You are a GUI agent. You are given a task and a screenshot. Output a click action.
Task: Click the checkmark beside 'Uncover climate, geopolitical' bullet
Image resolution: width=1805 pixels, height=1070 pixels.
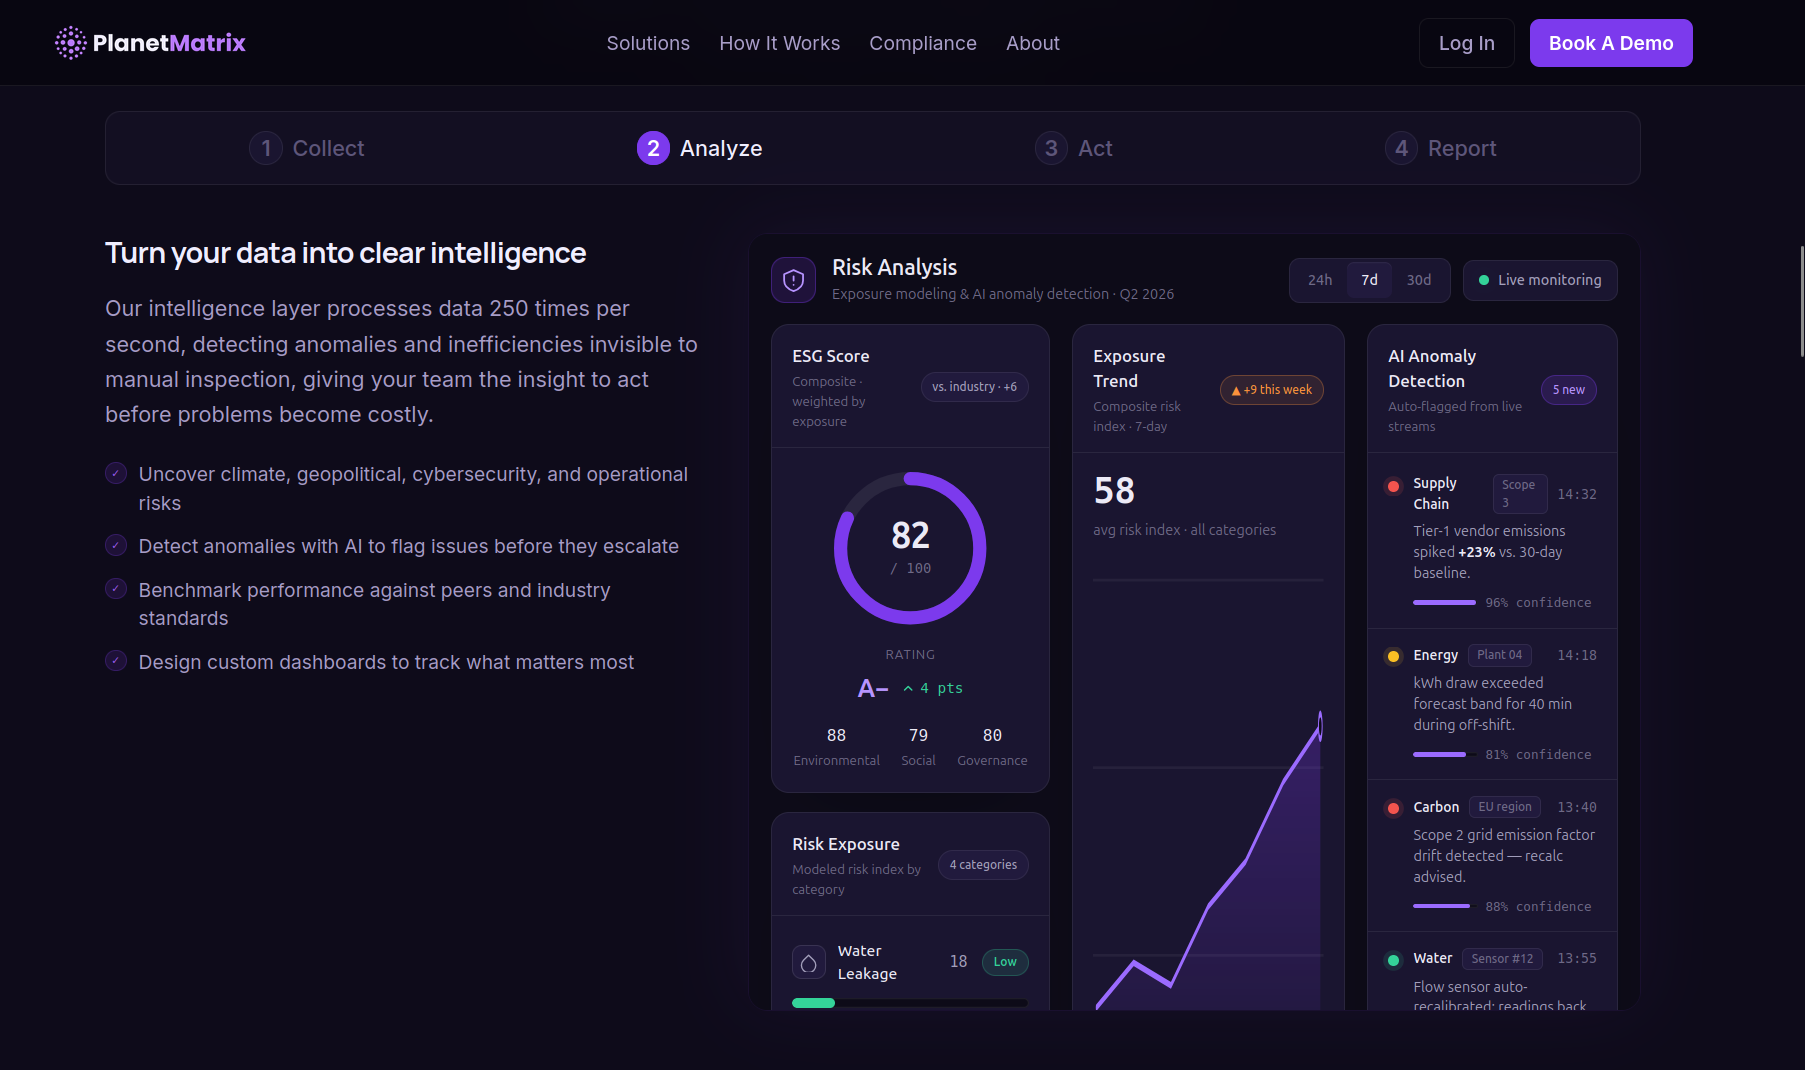[x=116, y=473]
